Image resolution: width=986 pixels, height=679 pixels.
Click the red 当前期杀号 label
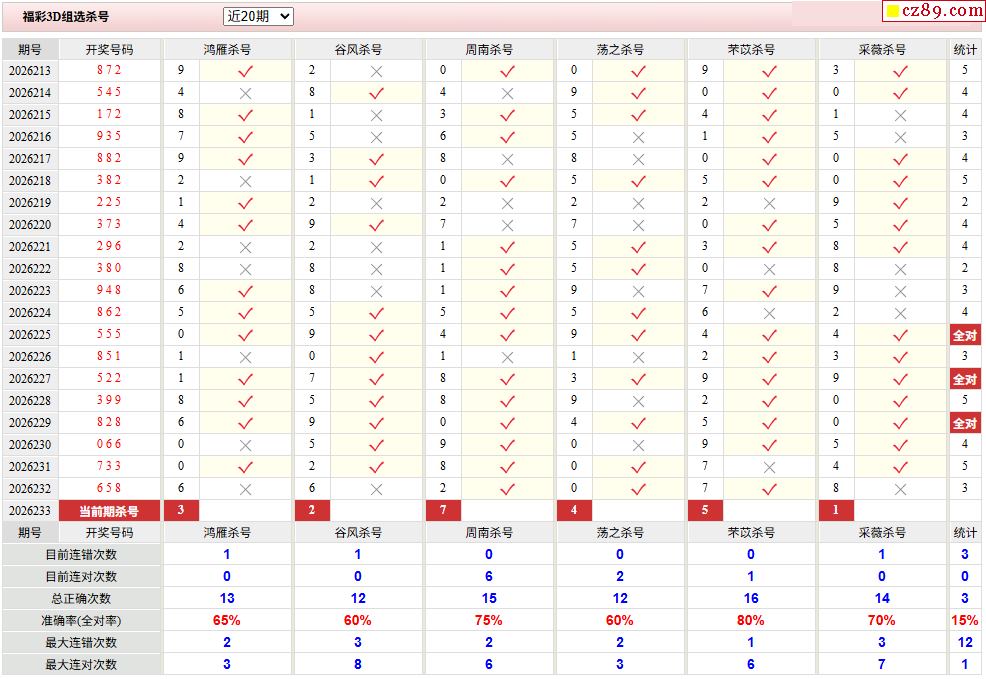109,511
